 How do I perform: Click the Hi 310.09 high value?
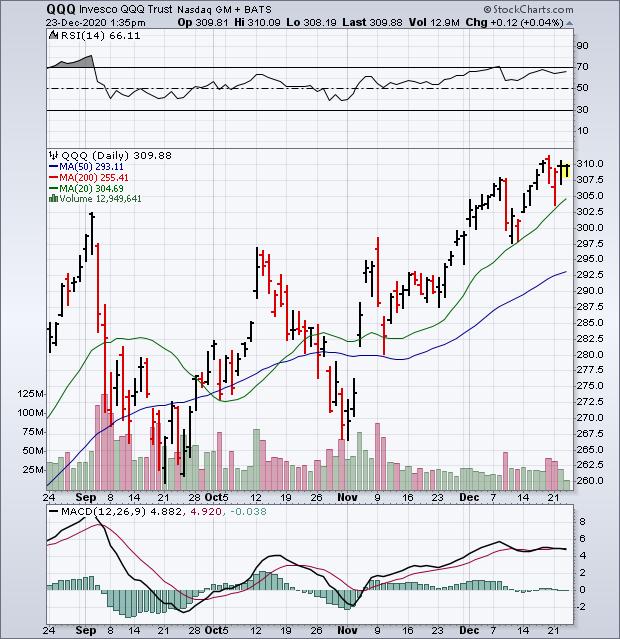pos(257,22)
